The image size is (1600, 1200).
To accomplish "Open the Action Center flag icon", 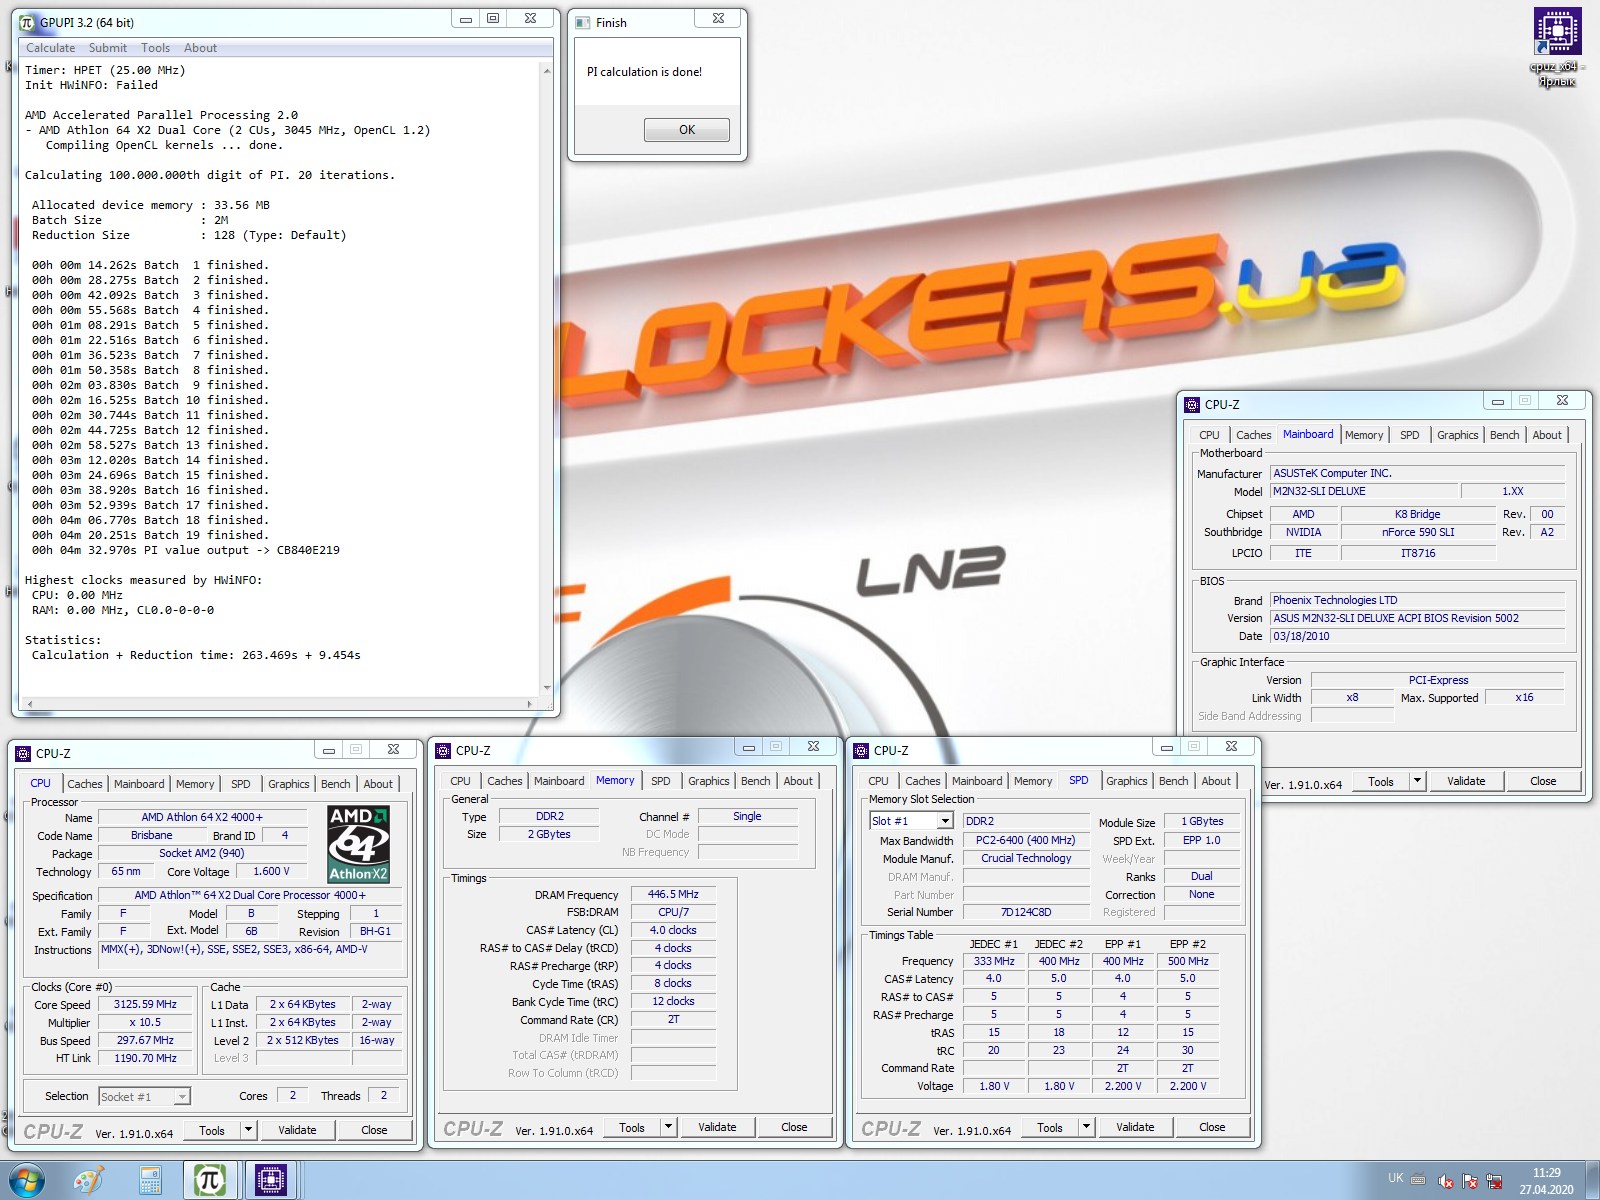I will 1470,1181.
